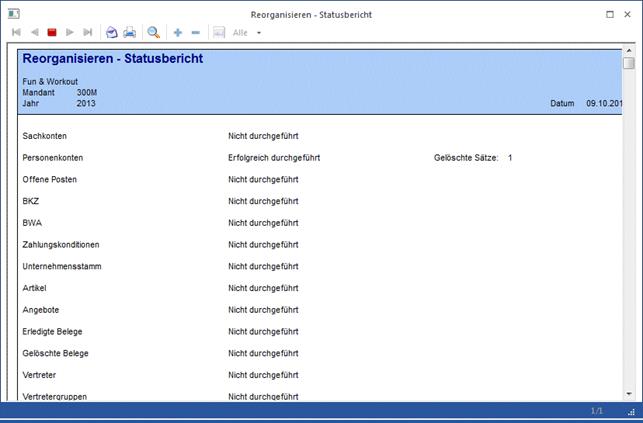Click the vertical scrollbar down arrow

(x=629, y=392)
